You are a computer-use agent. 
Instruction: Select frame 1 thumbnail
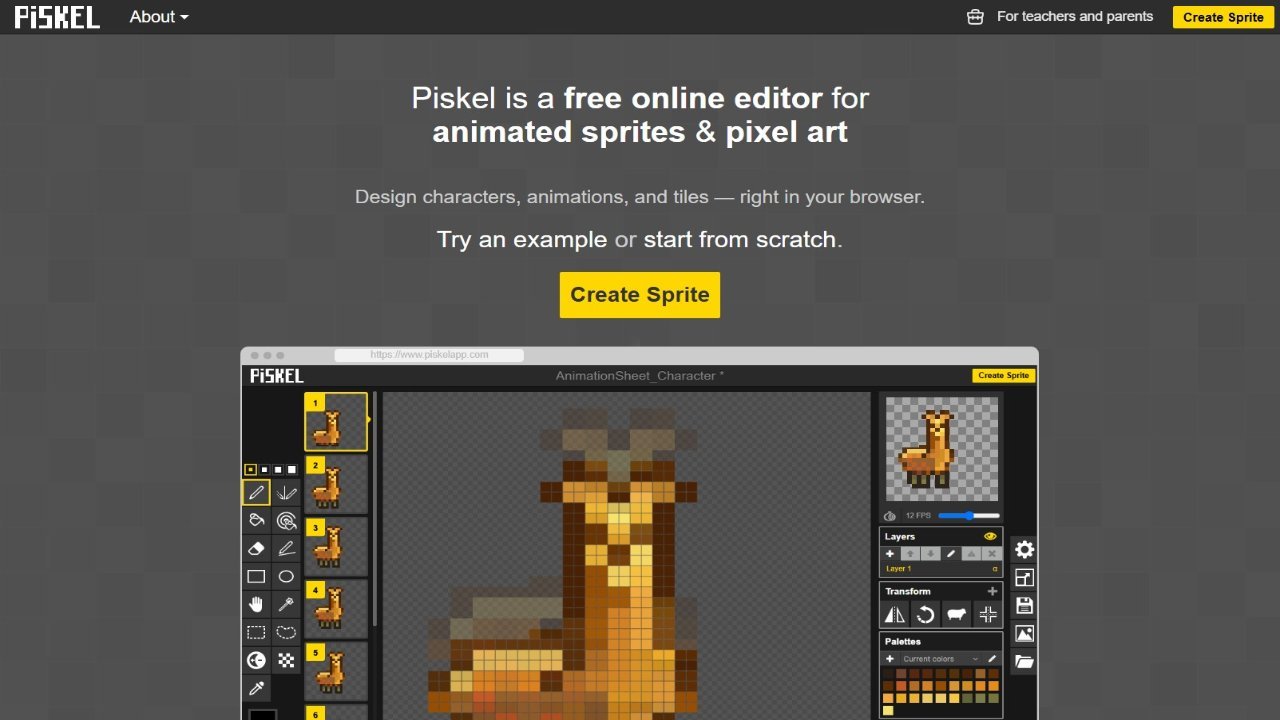pos(336,421)
